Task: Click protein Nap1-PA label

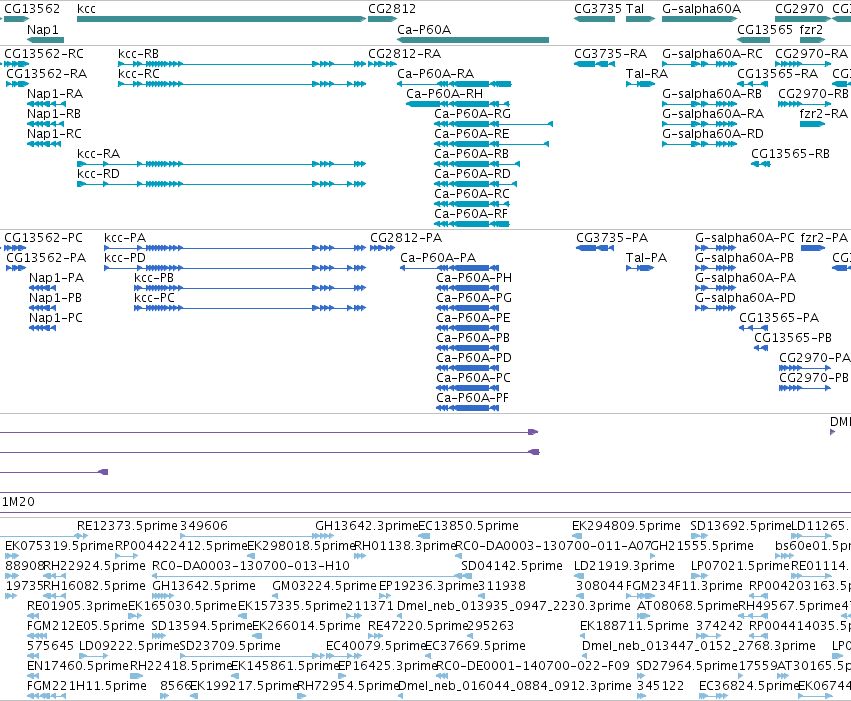Action: pyautogui.click(x=56, y=278)
